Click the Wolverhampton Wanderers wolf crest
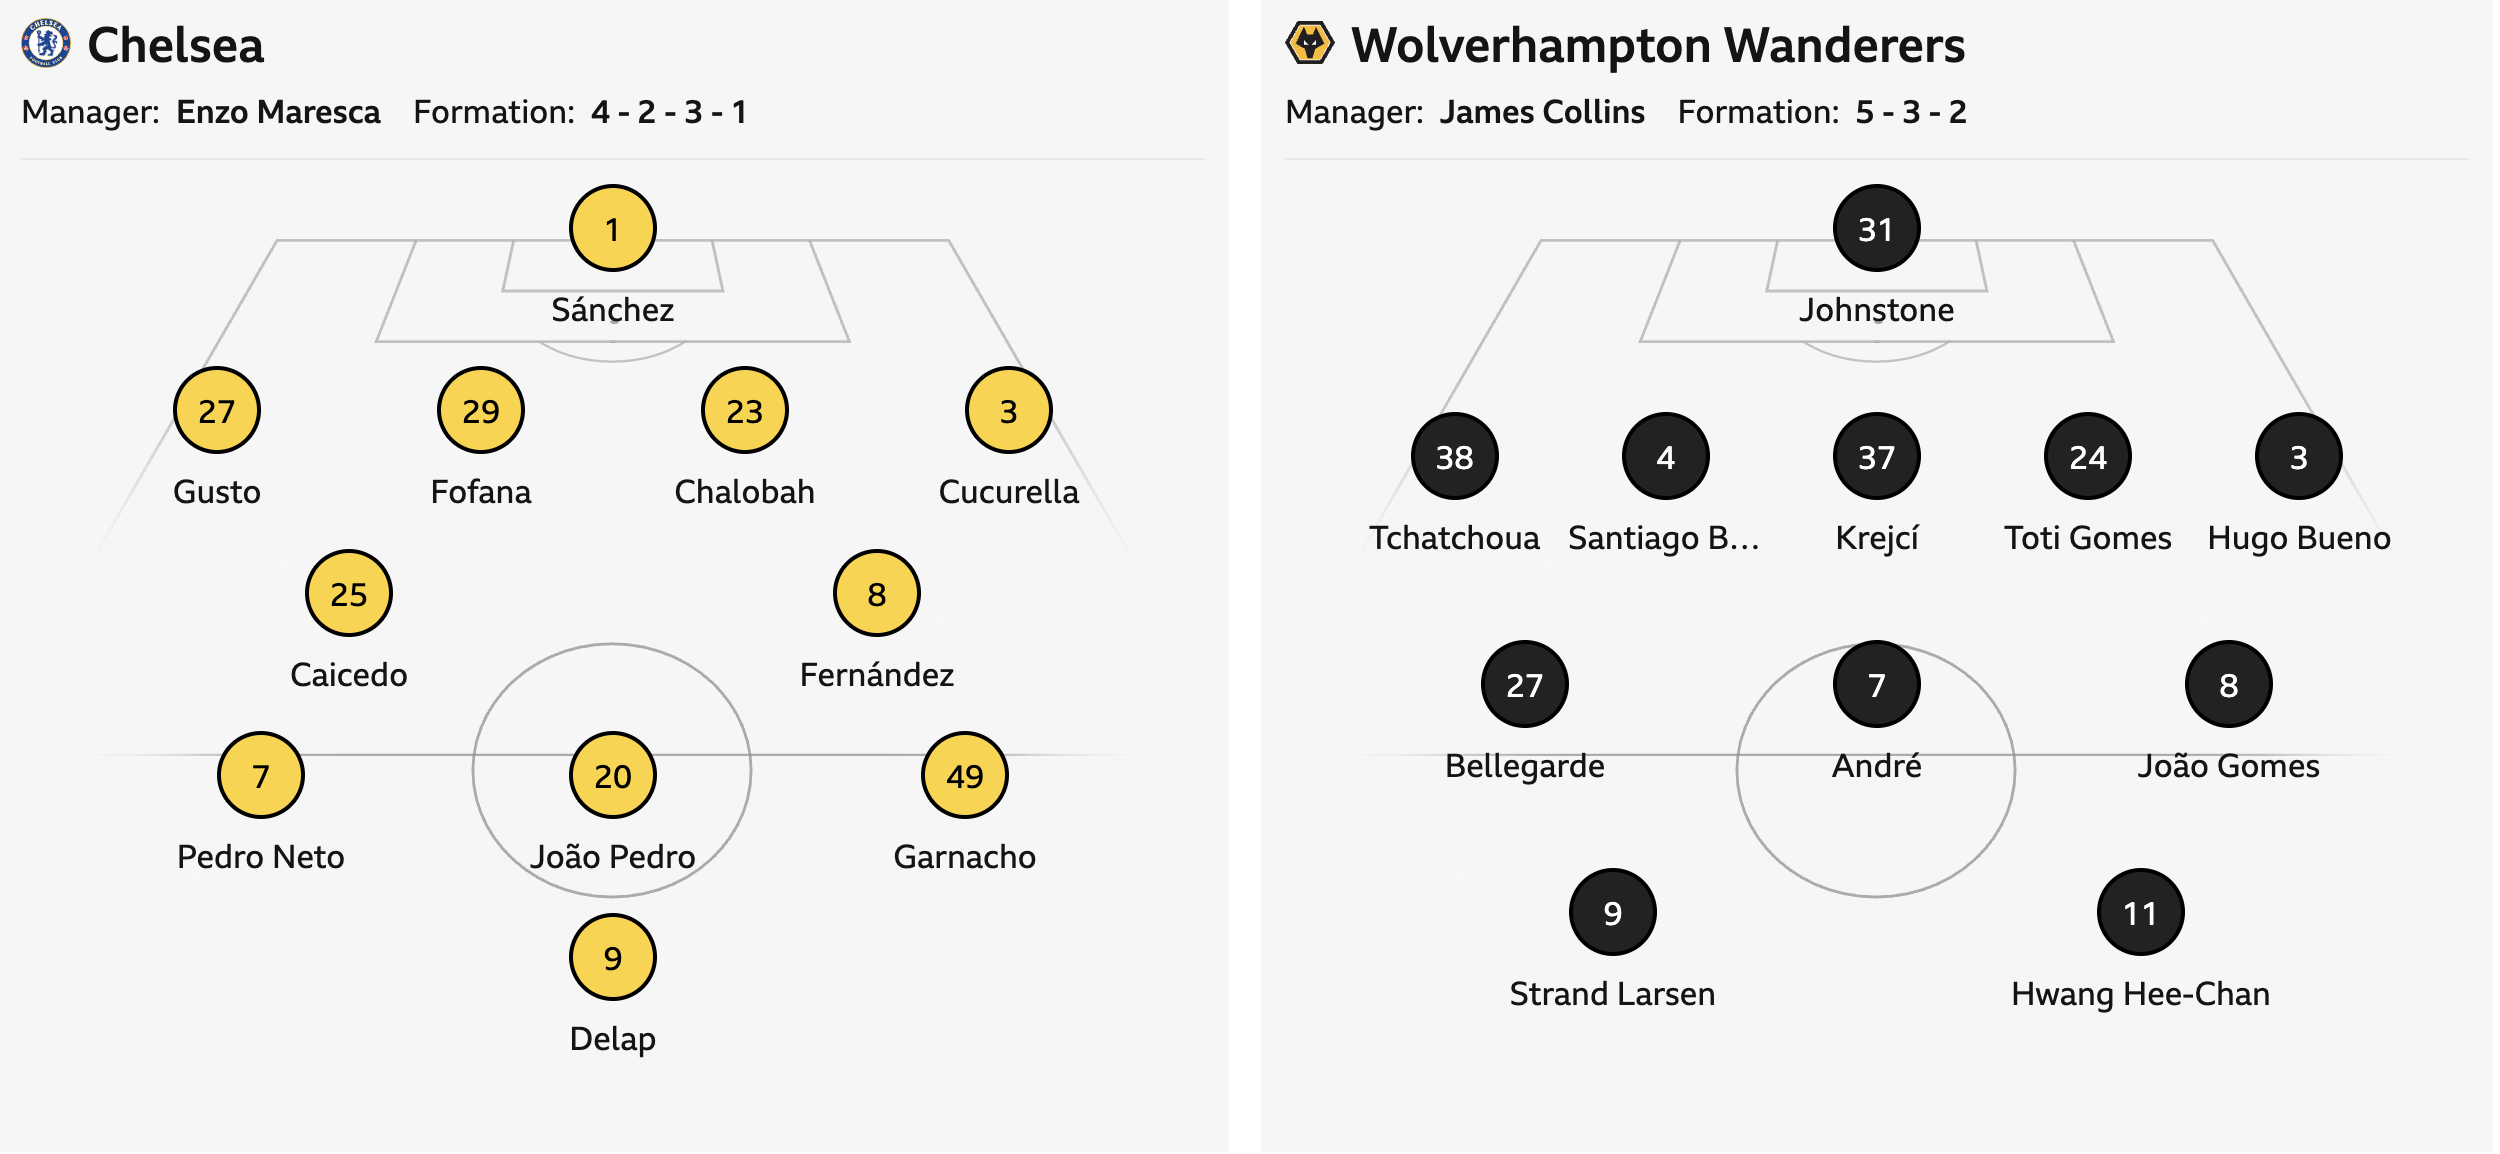Image resolution: width=2500 pixels, height=1154 pixels. [x=1309, y=44]
